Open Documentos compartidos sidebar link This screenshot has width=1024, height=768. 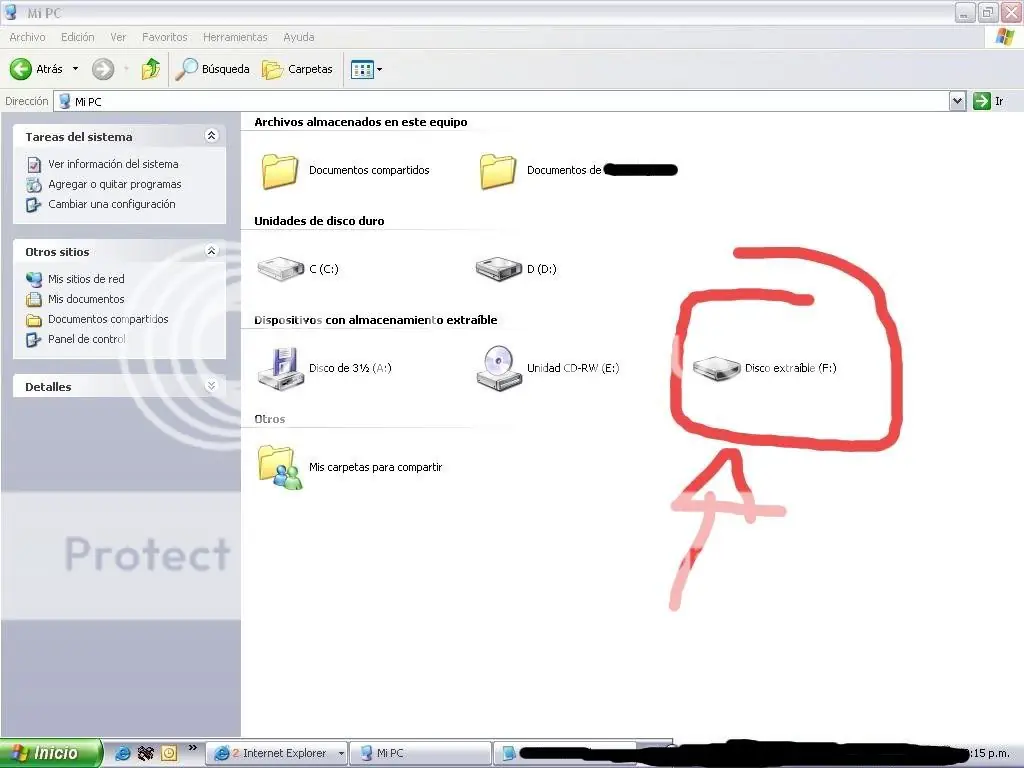click(108, 319)
